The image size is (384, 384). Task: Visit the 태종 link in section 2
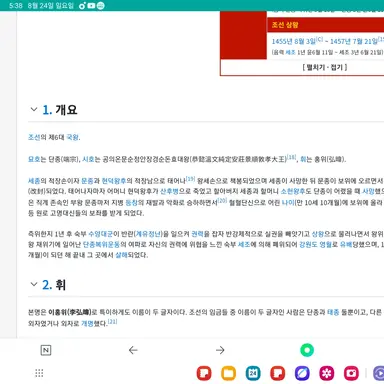[333, 312]
